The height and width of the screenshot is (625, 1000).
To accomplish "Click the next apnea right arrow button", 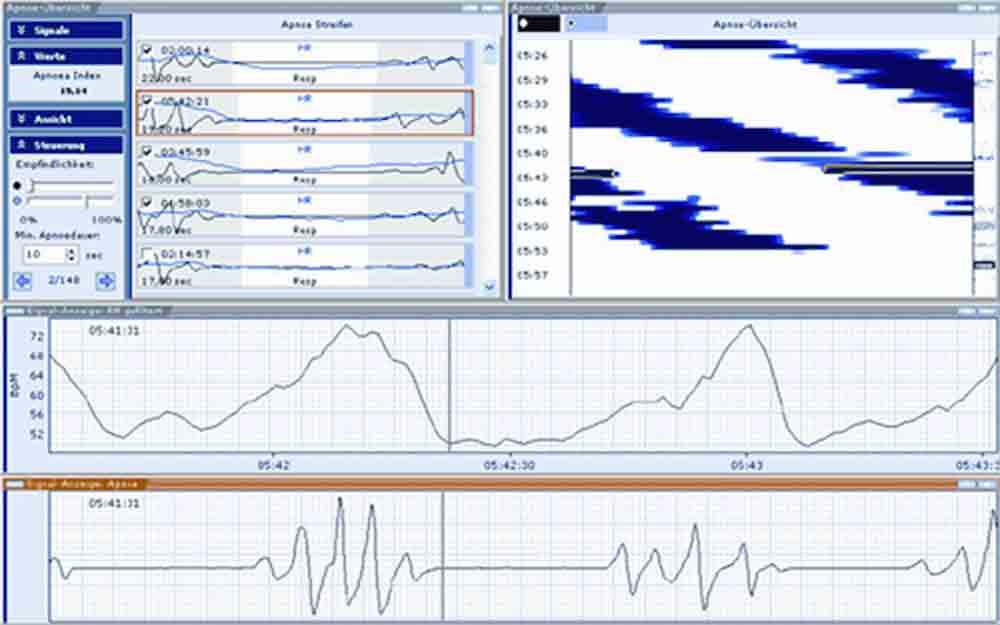I will 104,281.
